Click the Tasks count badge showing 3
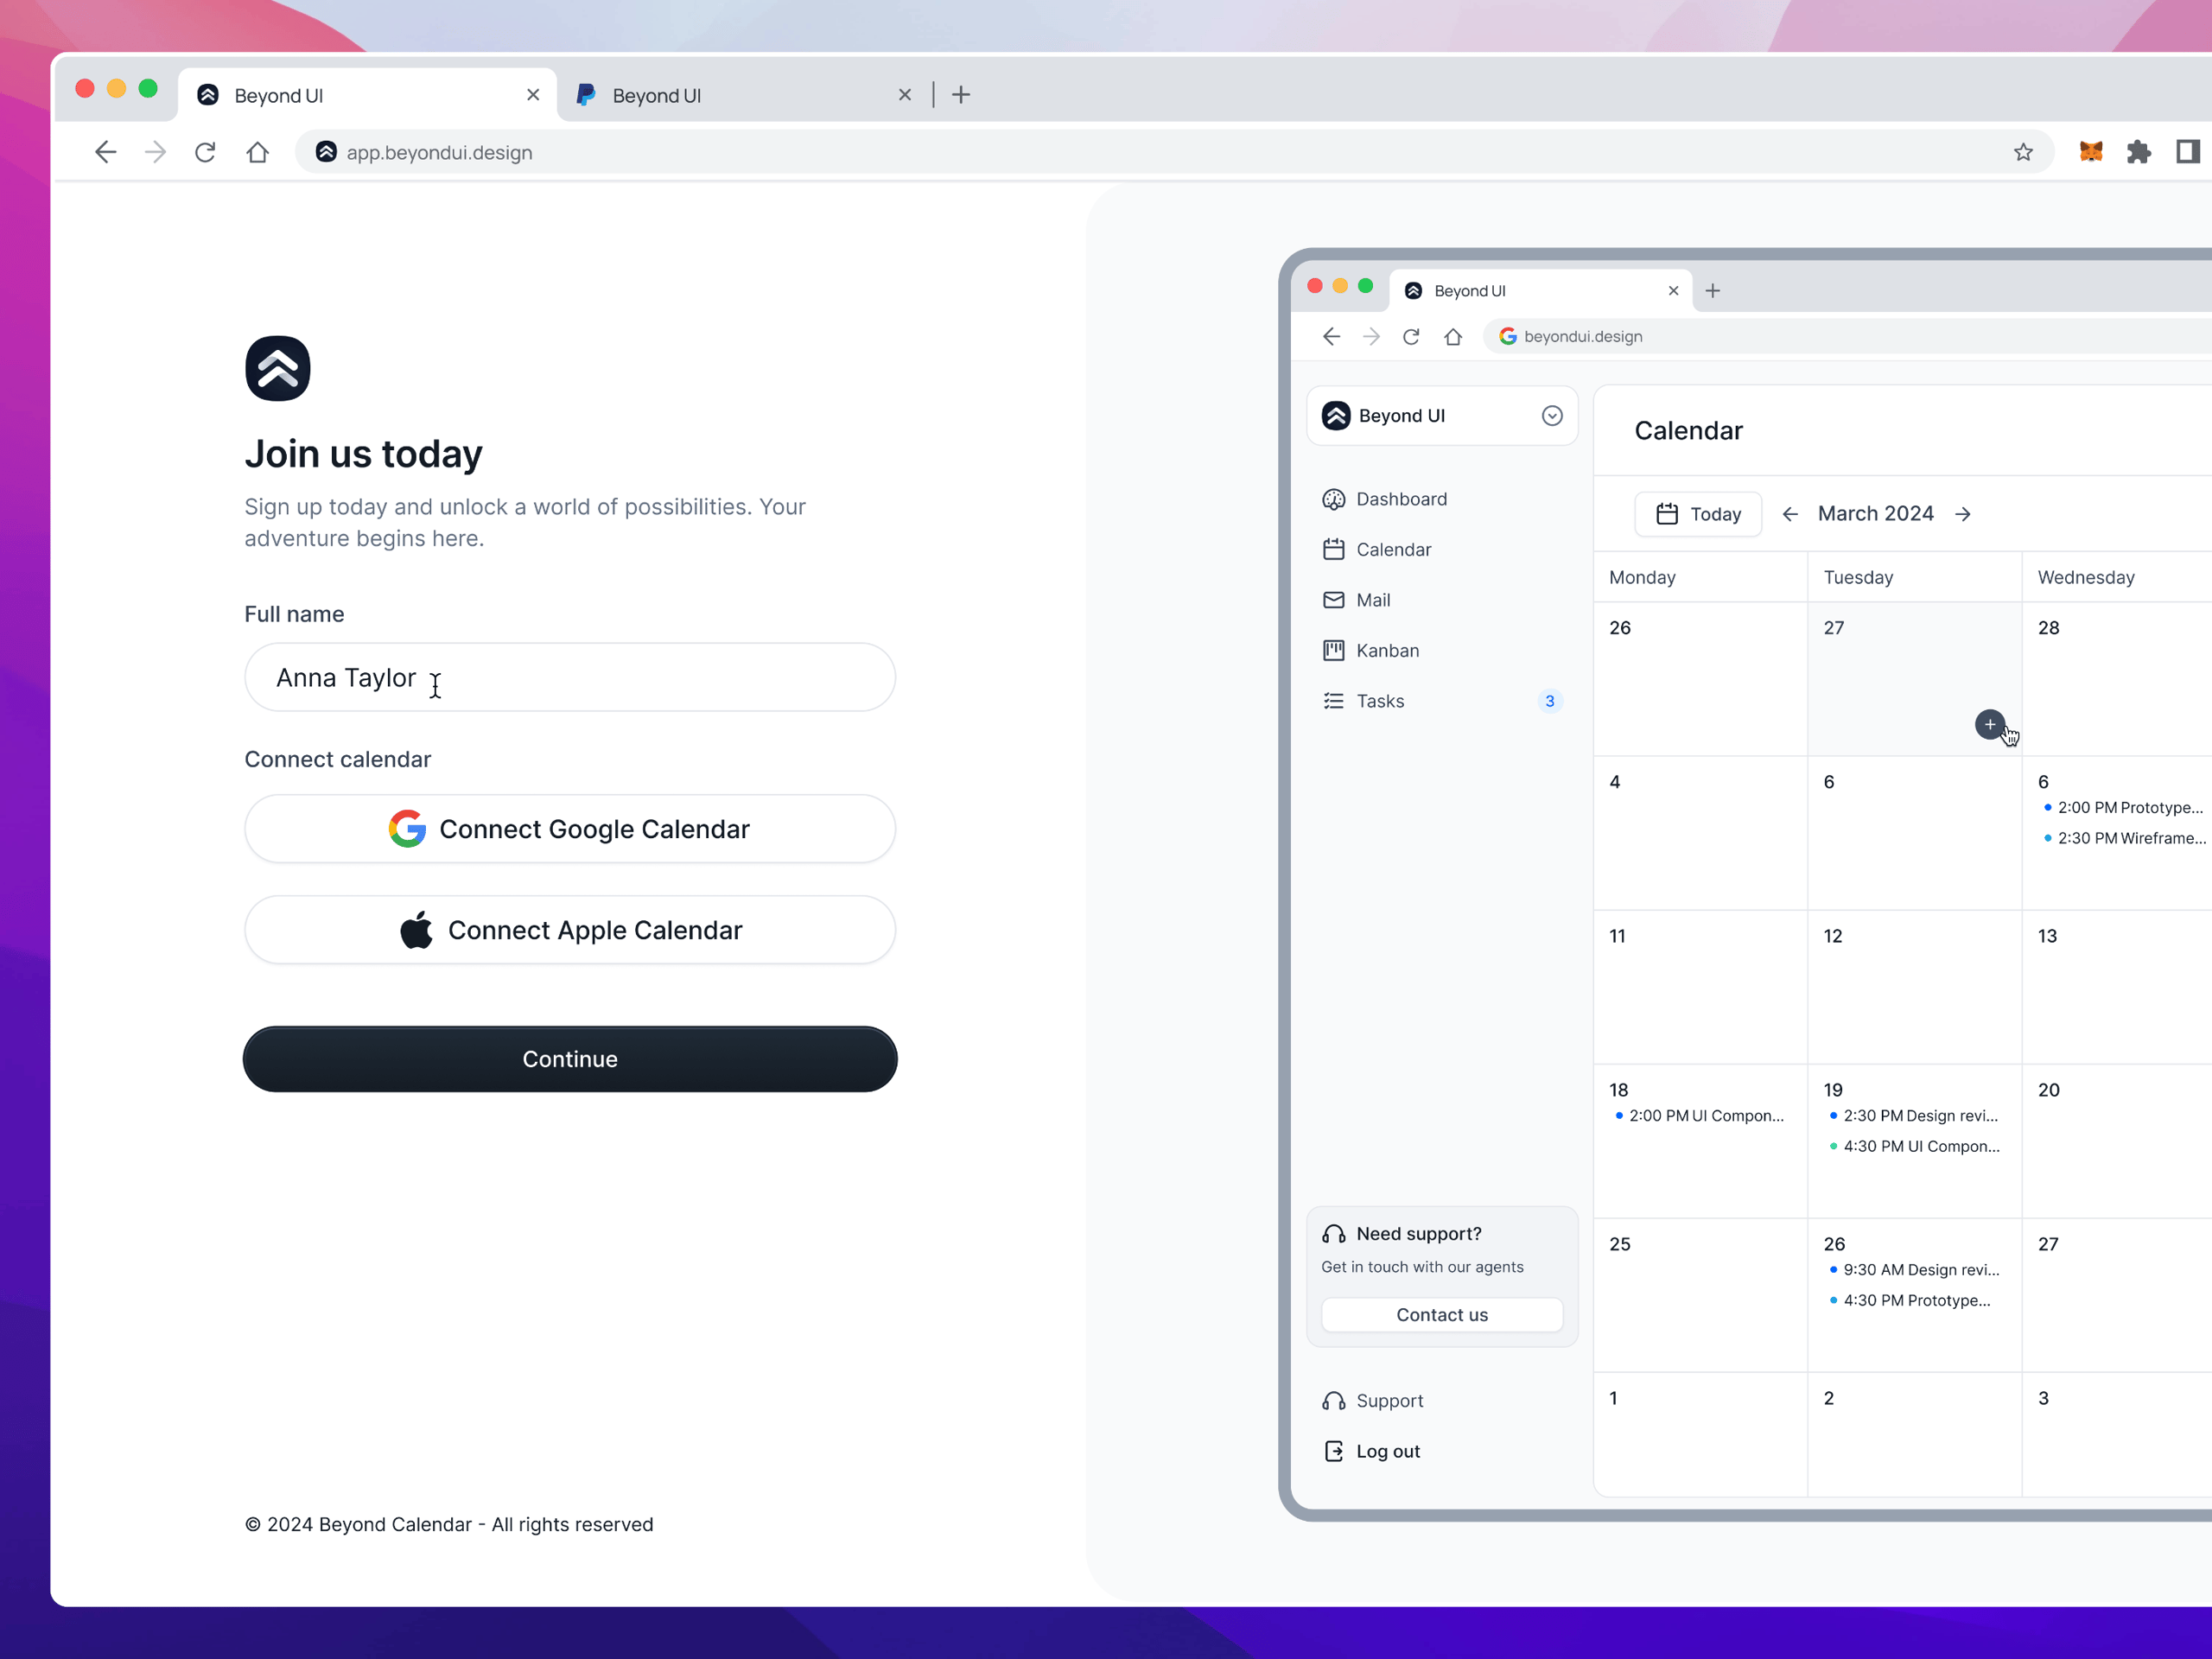Viewport: 2212px width, 1659px height. (x=1550, y=701)
